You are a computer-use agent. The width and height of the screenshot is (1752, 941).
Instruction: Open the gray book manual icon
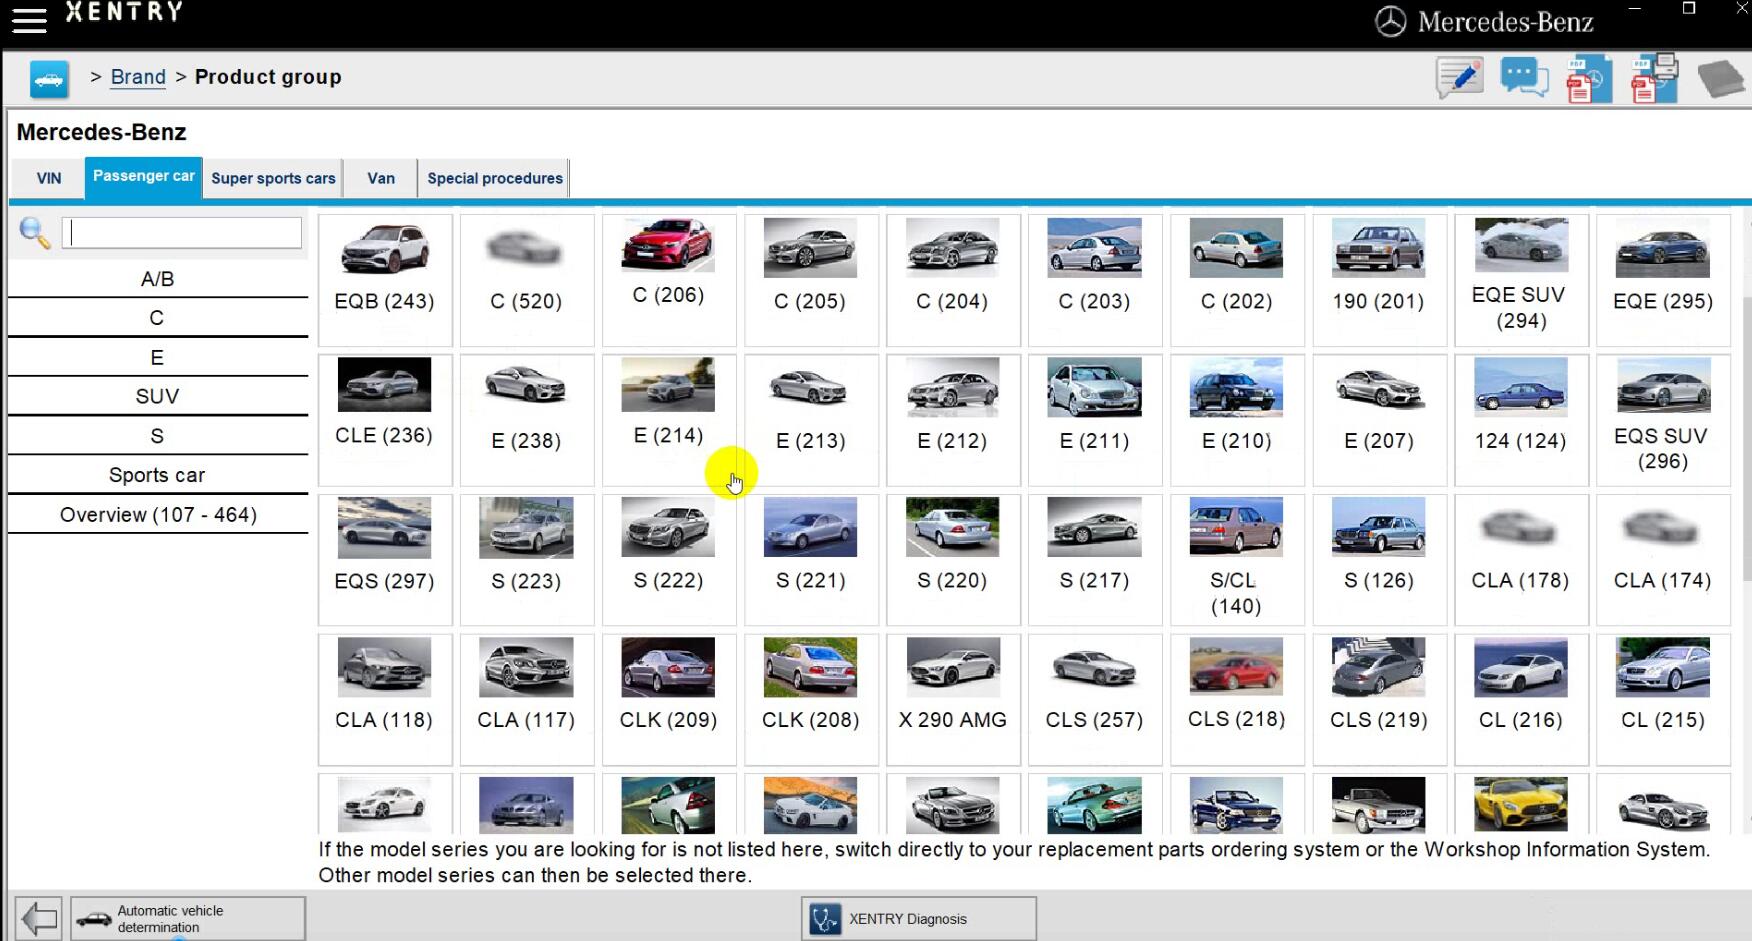(x=1720, y=78)
